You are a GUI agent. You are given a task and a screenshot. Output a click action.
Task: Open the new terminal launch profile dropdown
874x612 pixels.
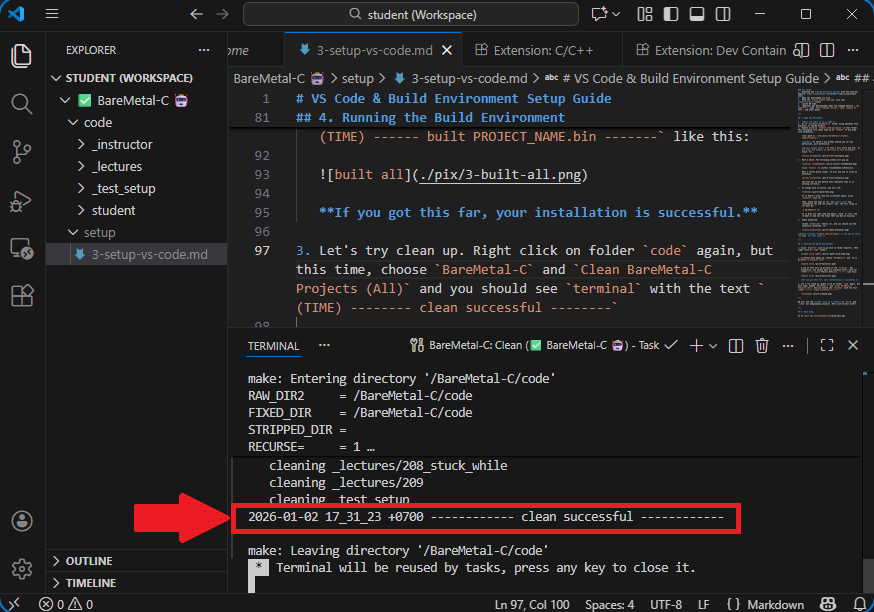713,345
